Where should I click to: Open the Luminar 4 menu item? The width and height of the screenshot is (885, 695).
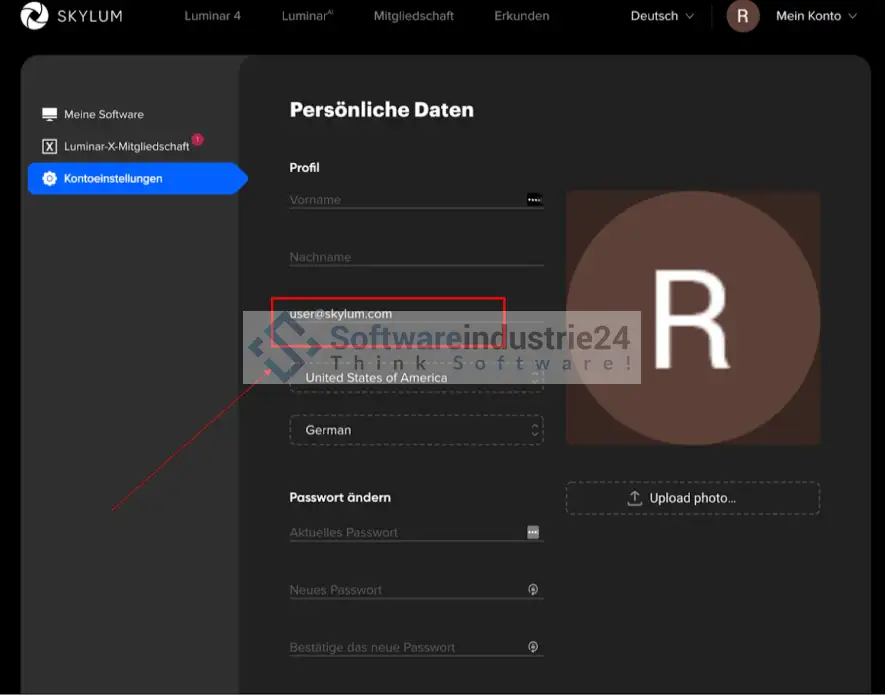212,16
